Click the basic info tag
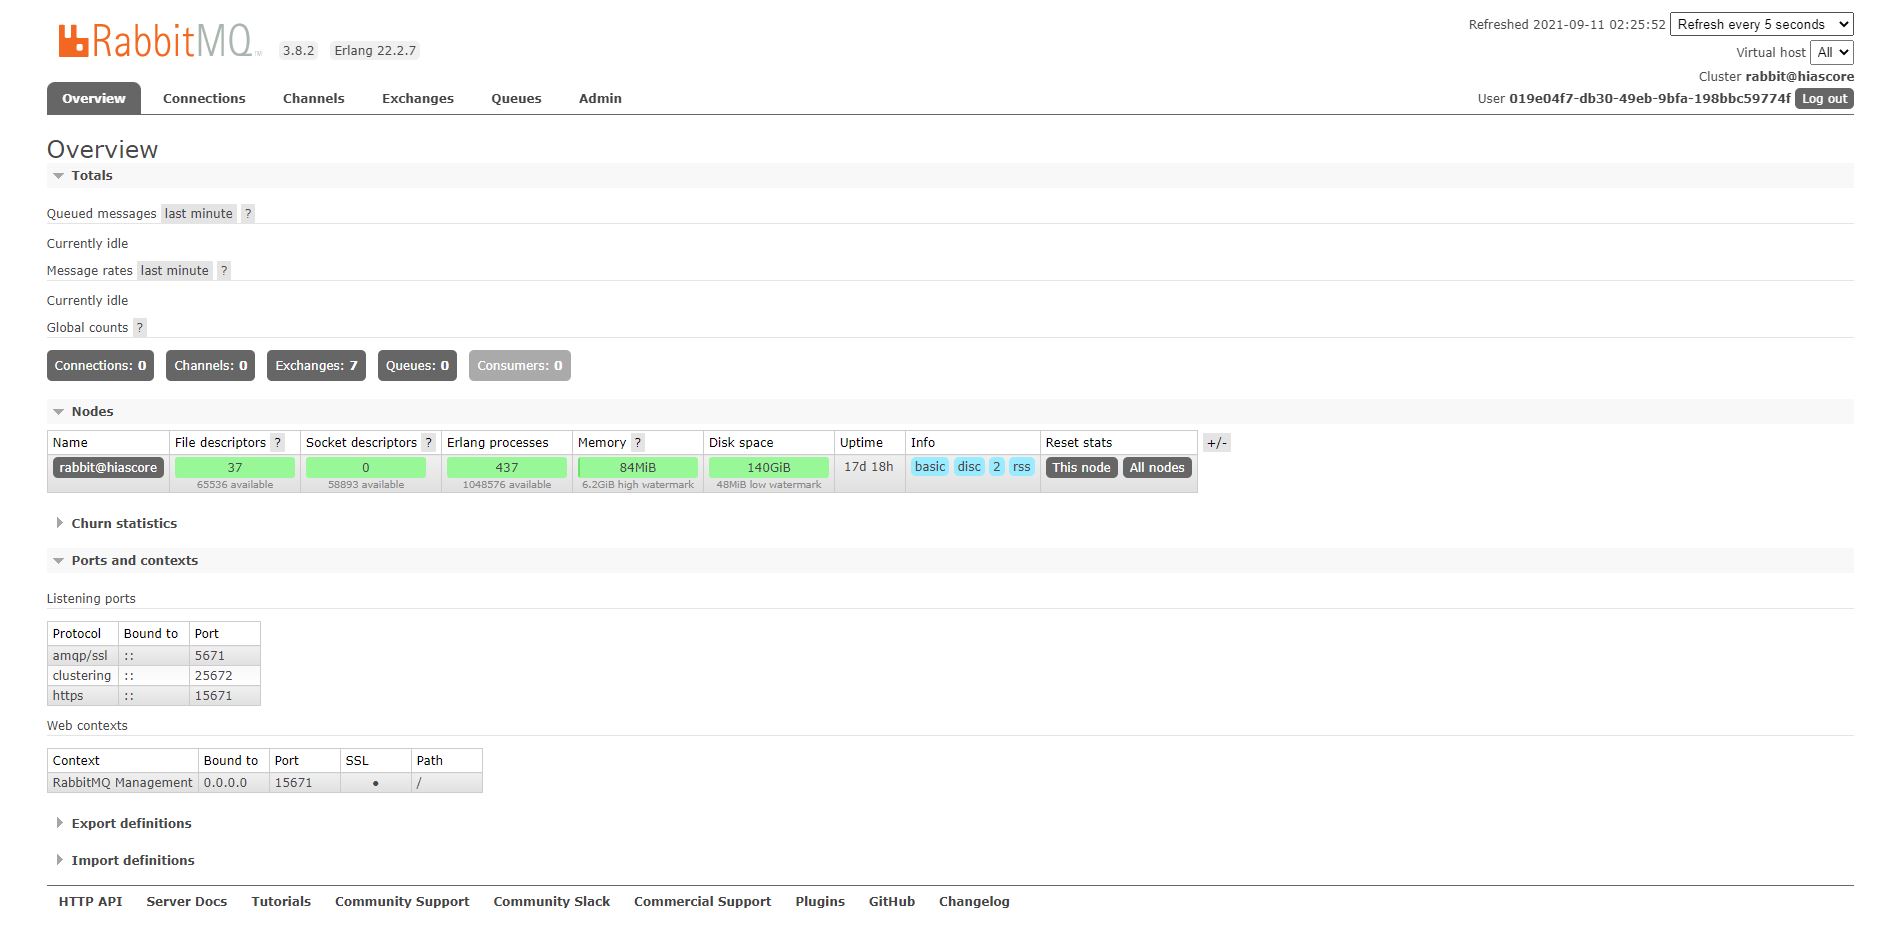This screenshot has width=1902, height=926. click(x=930, y=467)
